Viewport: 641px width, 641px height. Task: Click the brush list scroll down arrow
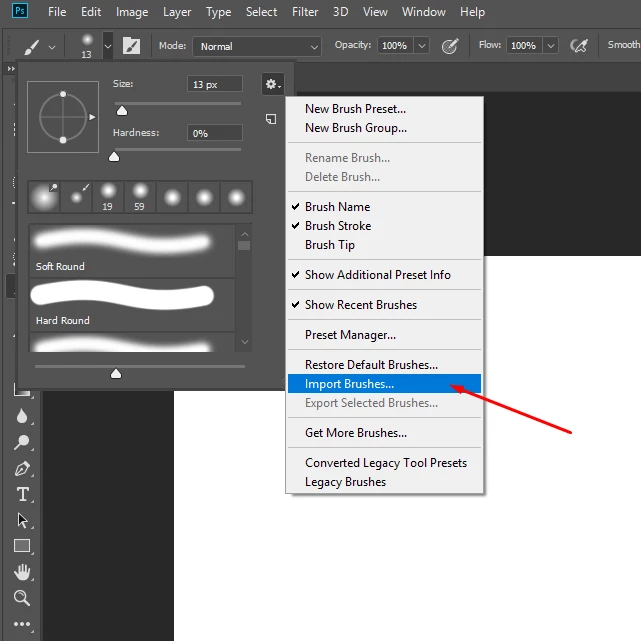(244, 342)
